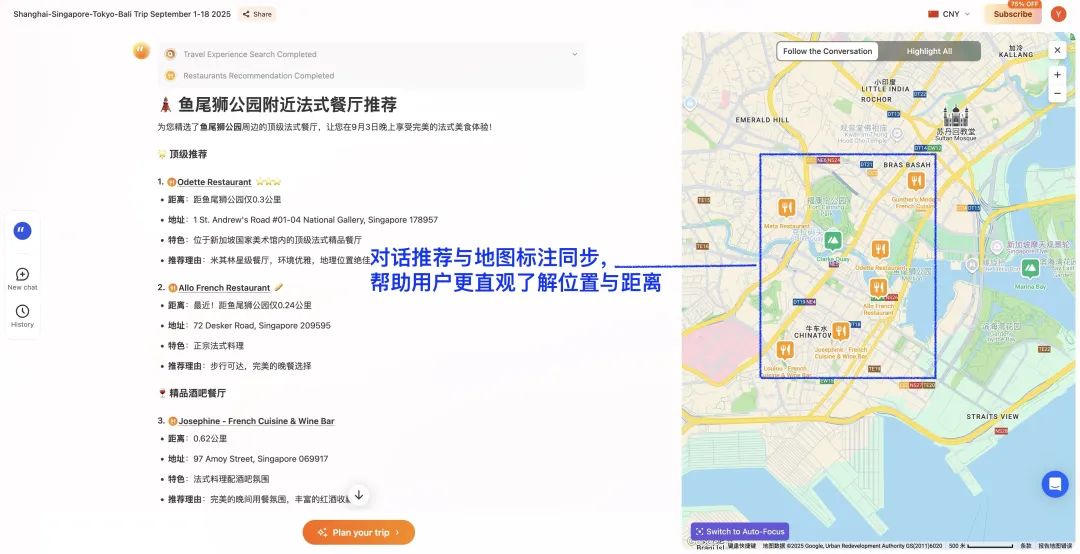
Task: Click the Marina Bay green landmark pin
Action: point(1030,267)
